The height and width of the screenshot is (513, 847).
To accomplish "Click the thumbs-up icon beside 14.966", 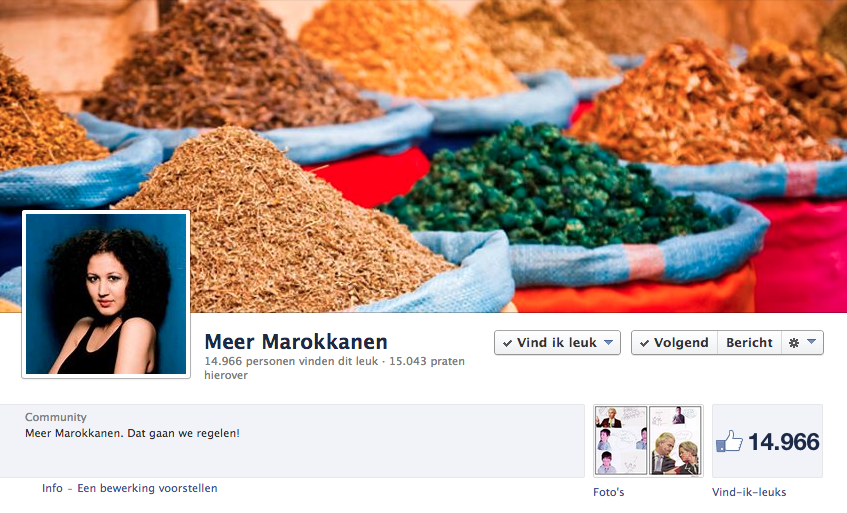I will pyautogui.click(x=729, y=441).
